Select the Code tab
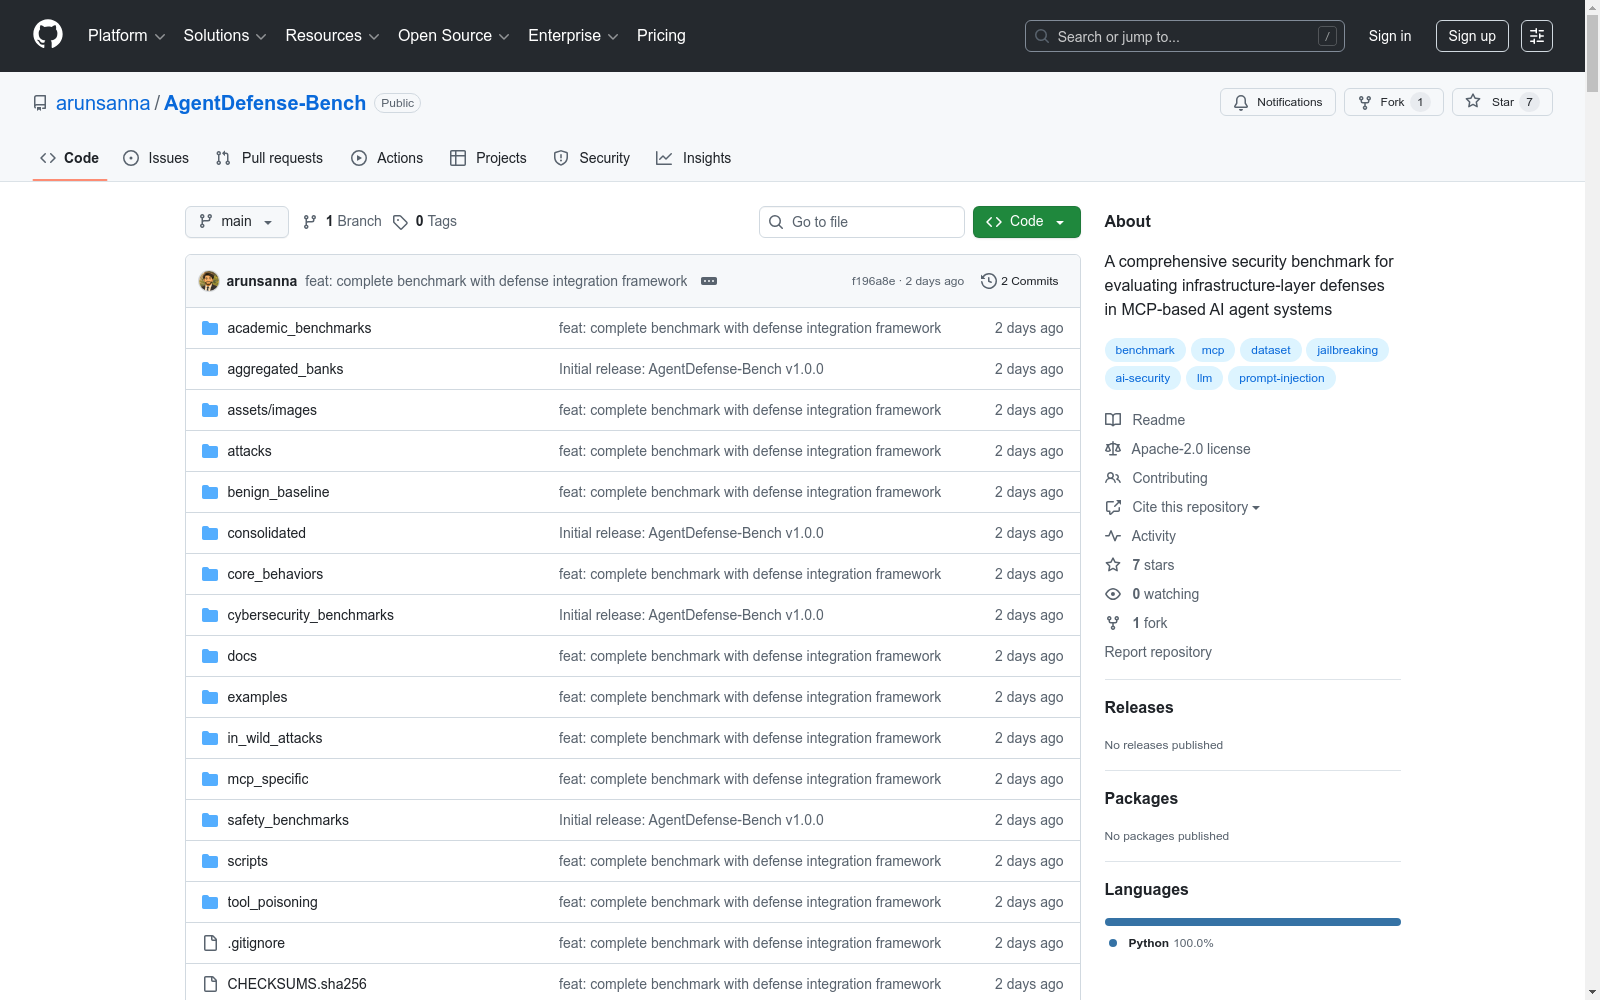The image size is (1600, 1000). [70, 158]
